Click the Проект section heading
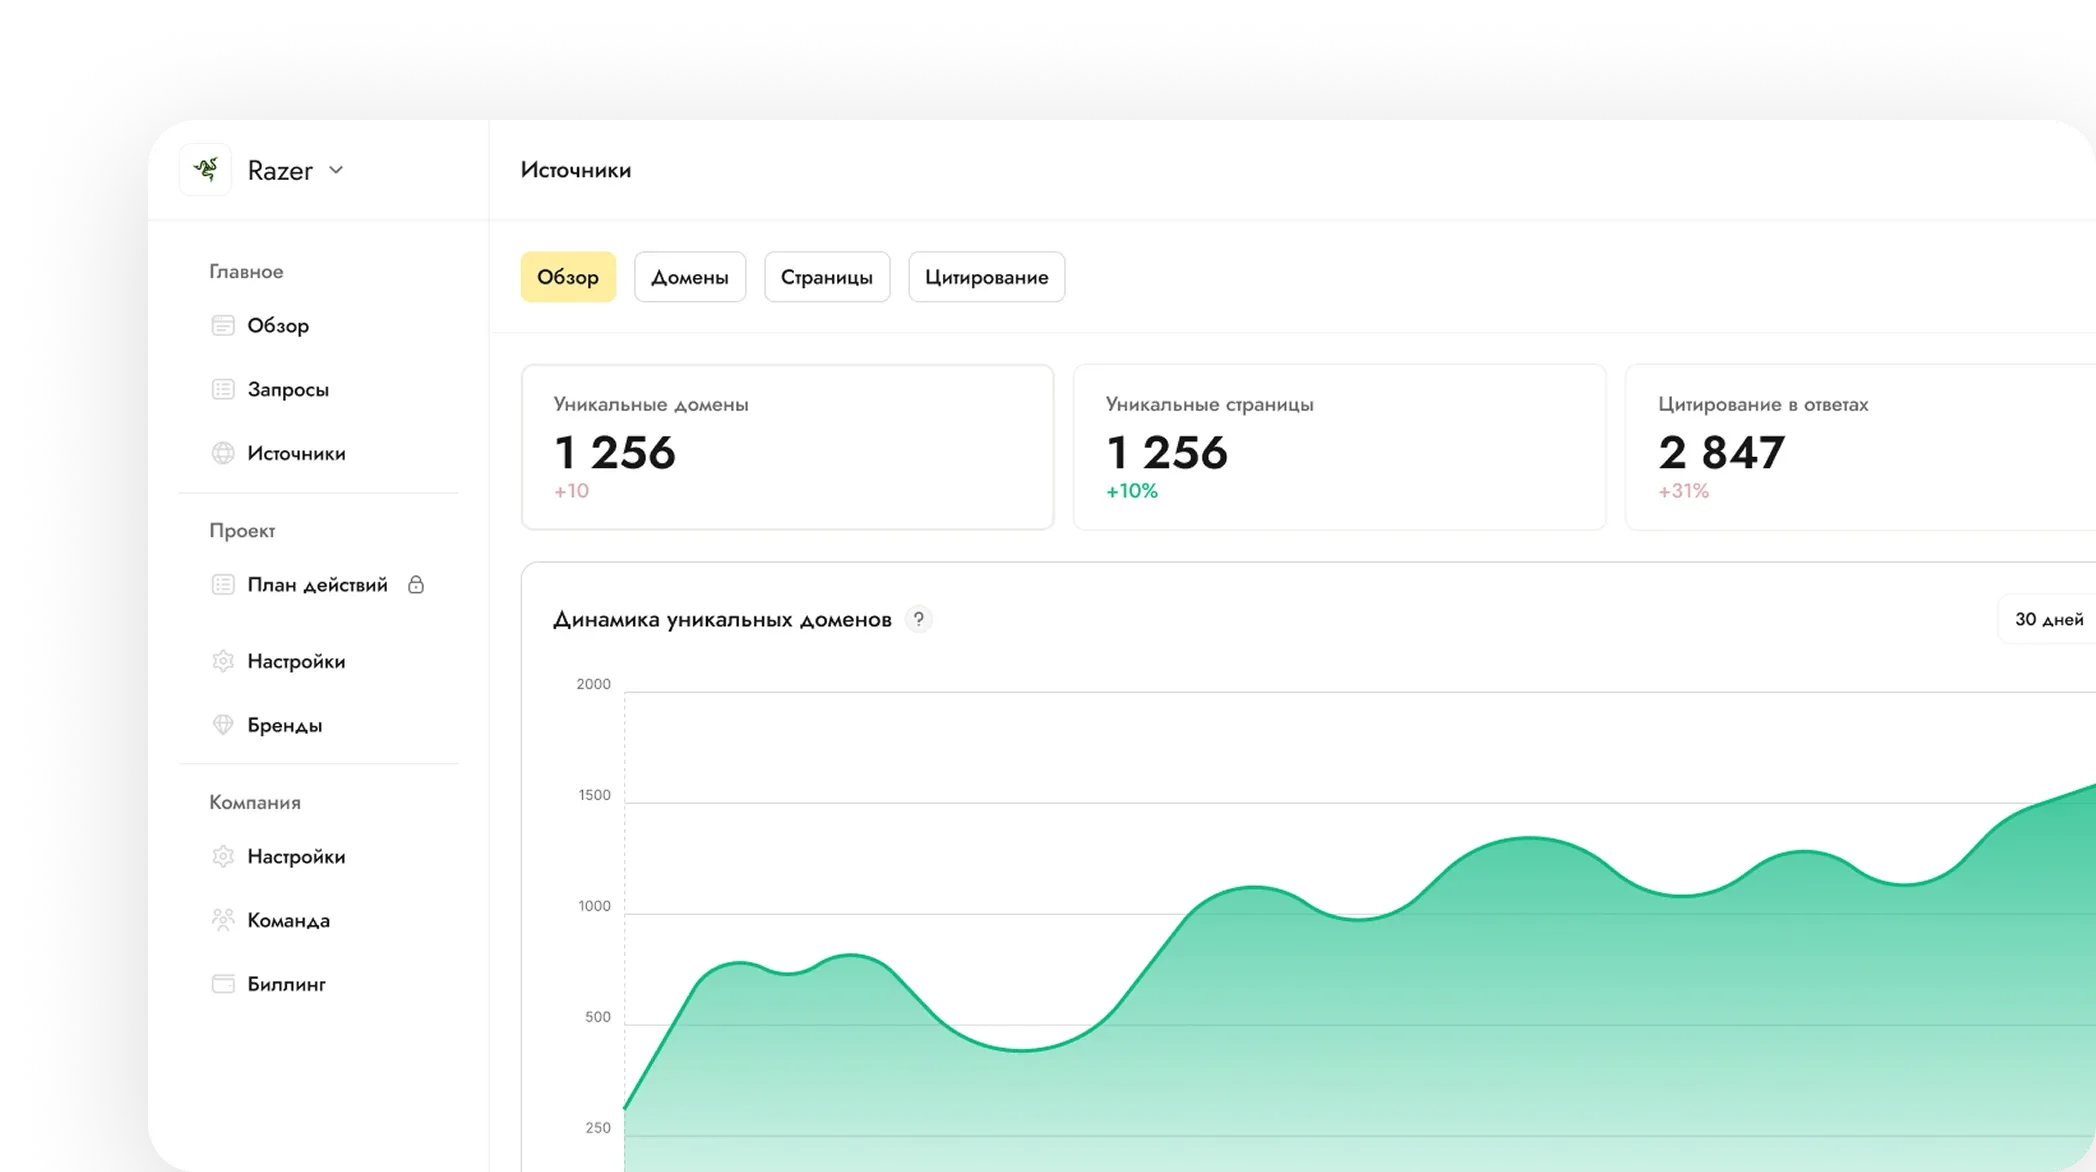The image size is (2096, 1172). pos(242,531)
